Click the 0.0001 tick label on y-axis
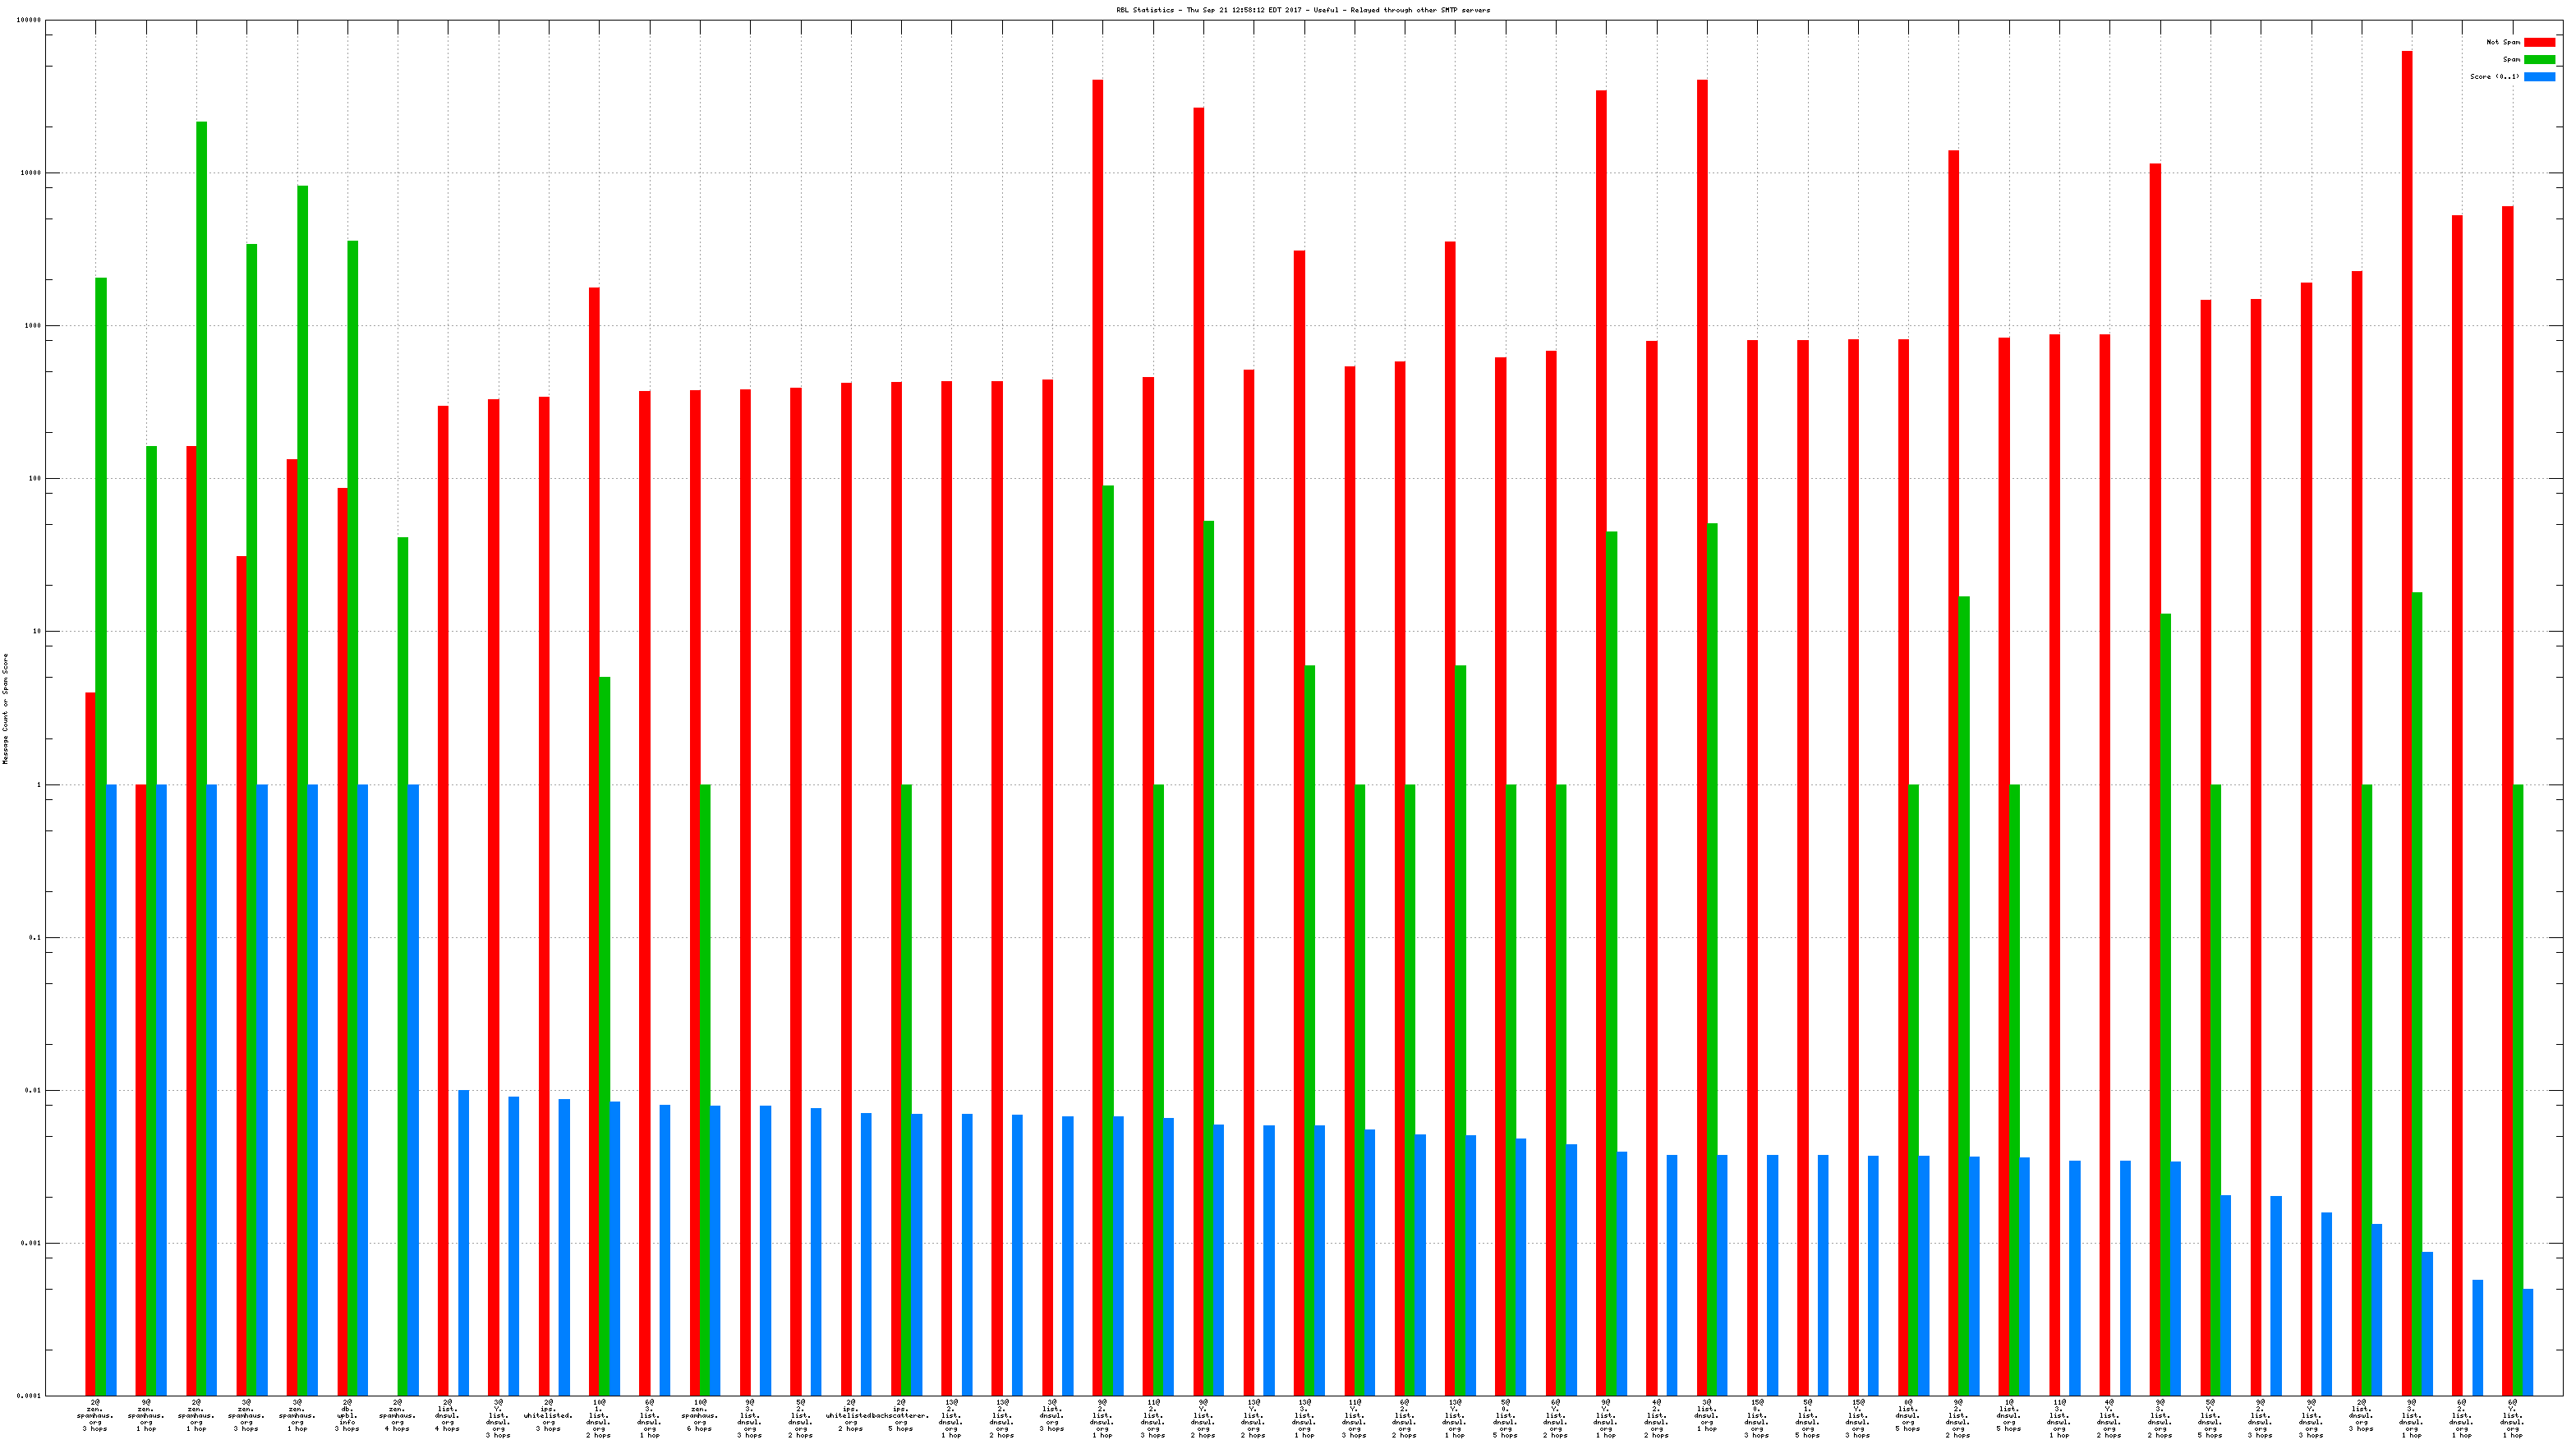The height and width of the screenshot is (1449, 2576). point(29,1396)
